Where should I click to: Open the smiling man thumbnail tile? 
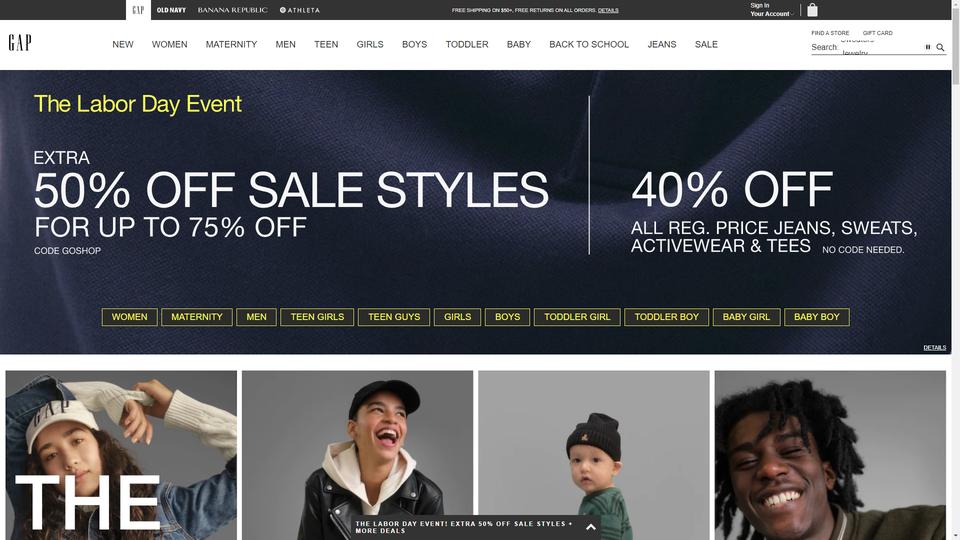[x=830, y=455]
